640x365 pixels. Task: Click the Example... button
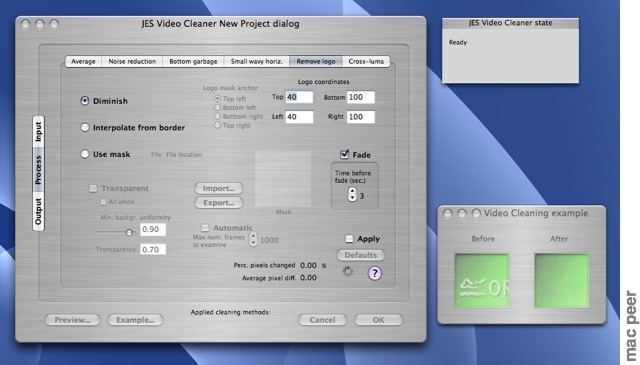pos(135,320)
